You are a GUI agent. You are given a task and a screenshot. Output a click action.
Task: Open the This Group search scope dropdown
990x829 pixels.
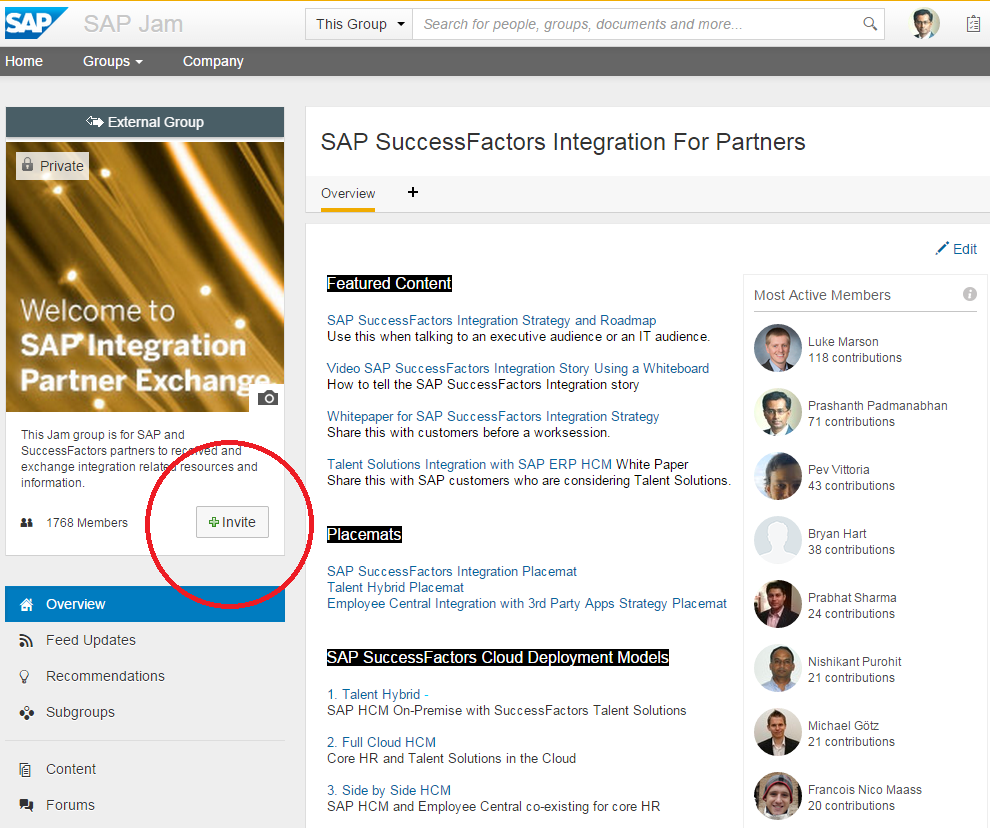tap(358, 22)
